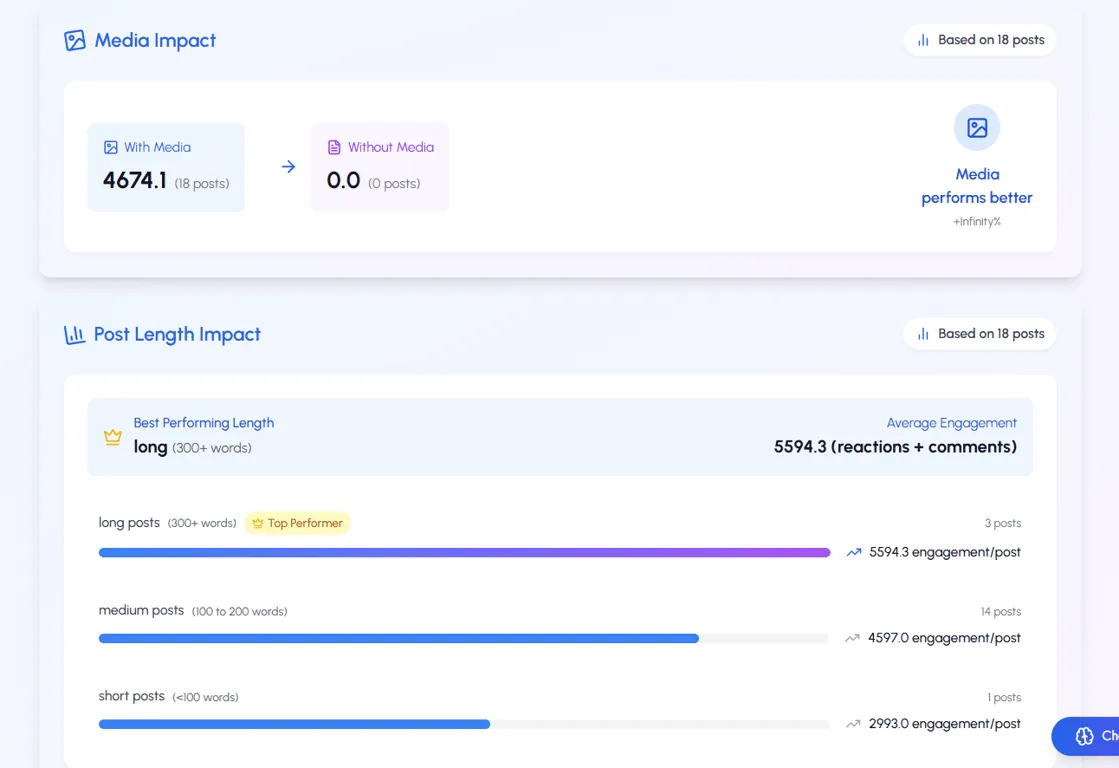Click 'Based on 18 posts' under Media Impact
This screenshot has width=1119, height=768.
pos(979,40)
